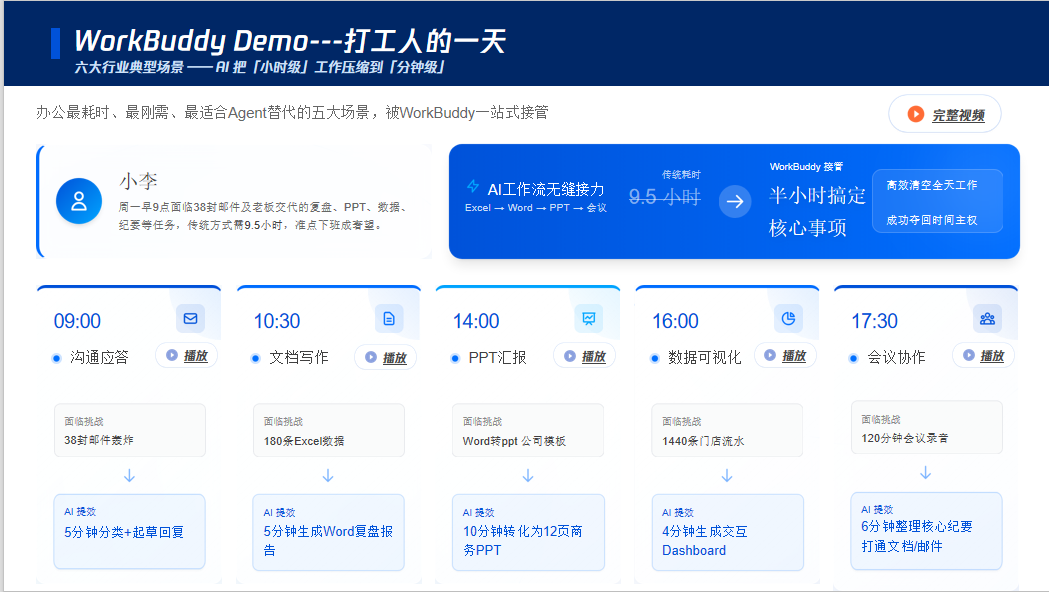The image size is (1049, 592).
Task: Play the 完整视频 full video
Action: 945,114
